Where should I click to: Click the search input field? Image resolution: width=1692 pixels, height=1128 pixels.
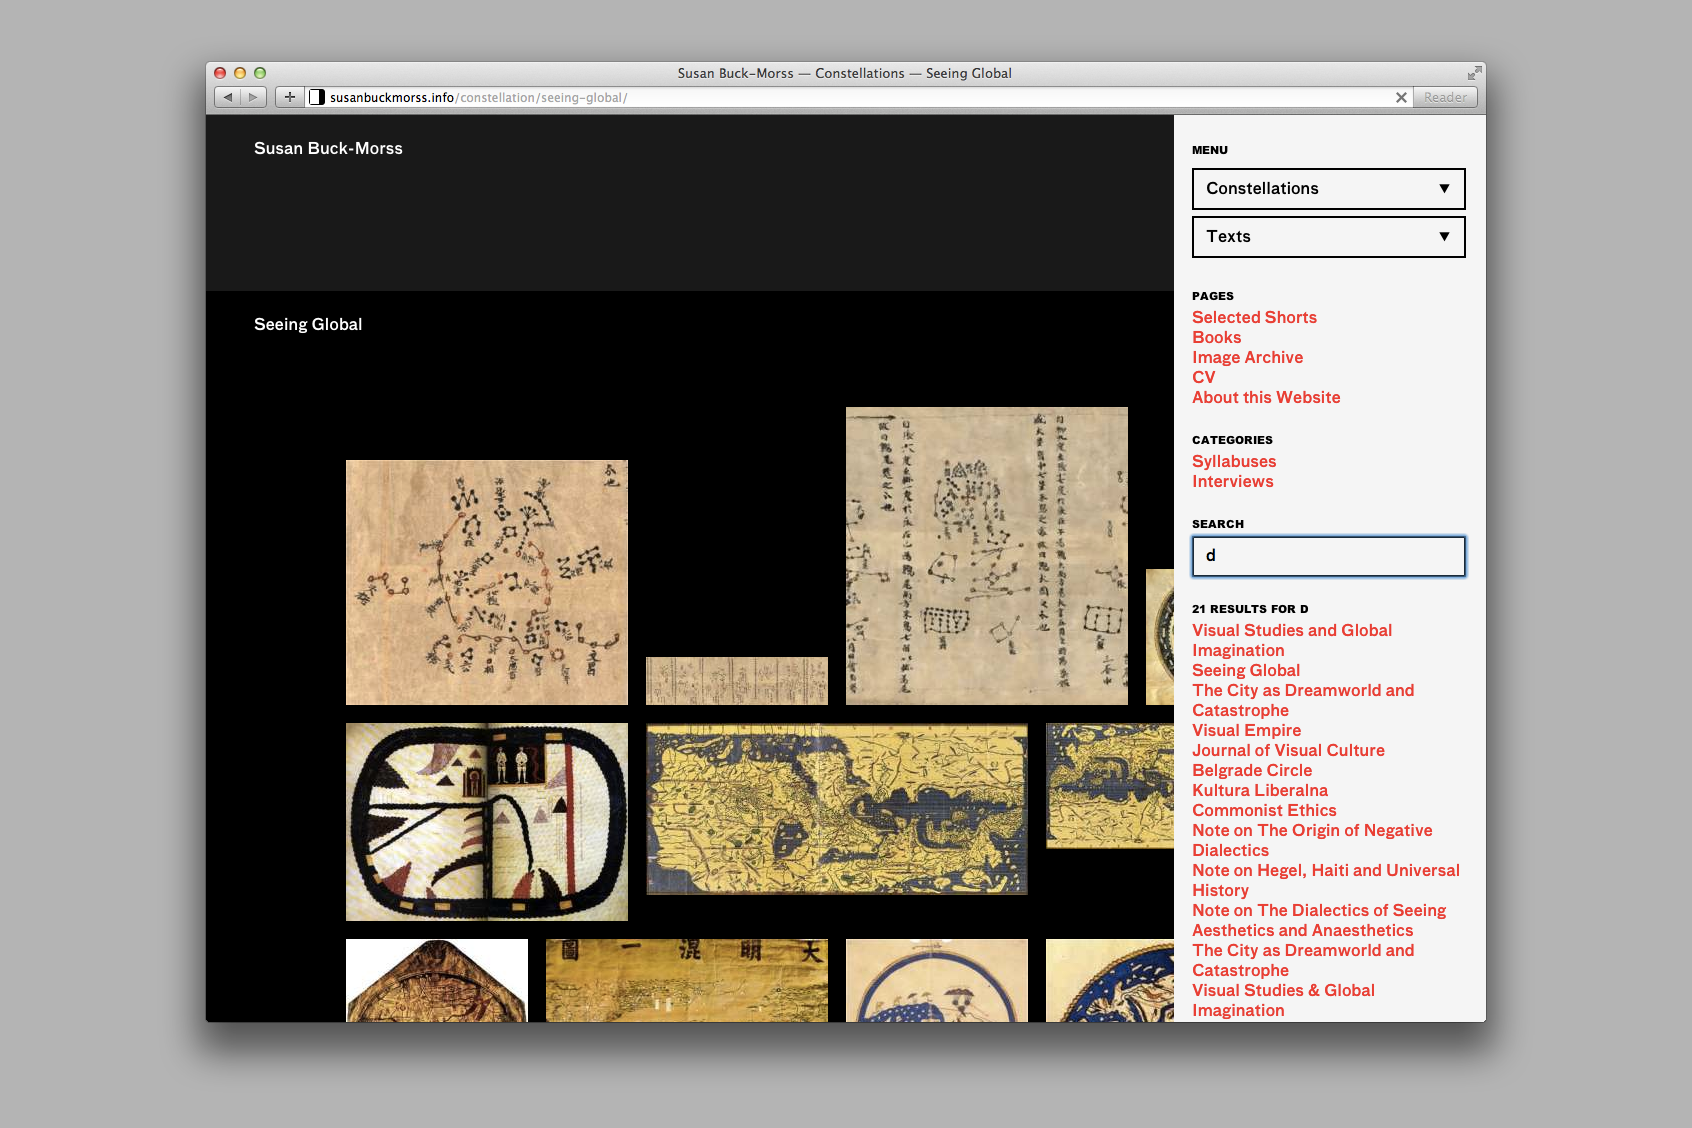tap(1328, 556)
